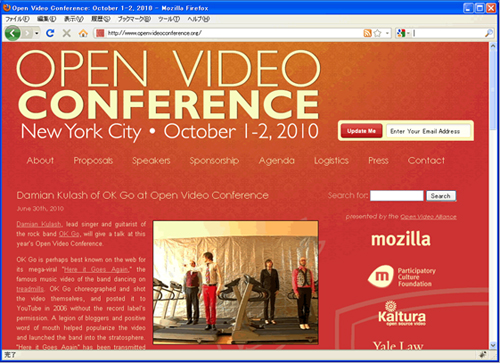500x363 pixels.
Task: Open the Damian Kulash of OK Go article title
Action: 143,195
